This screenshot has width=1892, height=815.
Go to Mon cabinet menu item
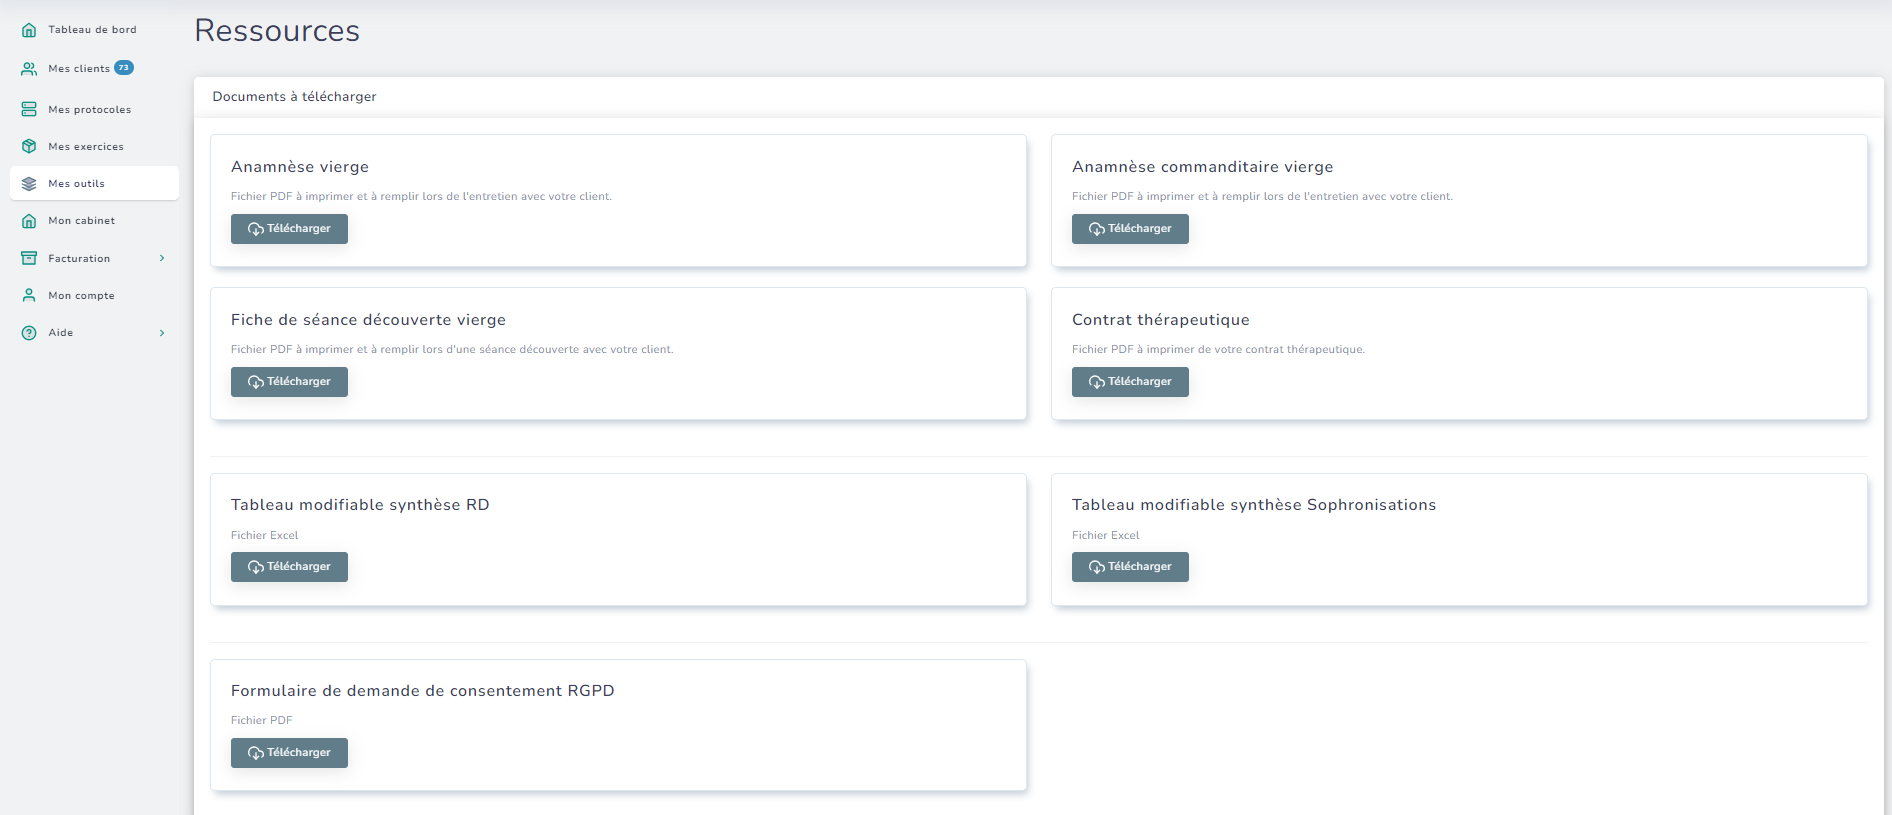click(81, 221)
